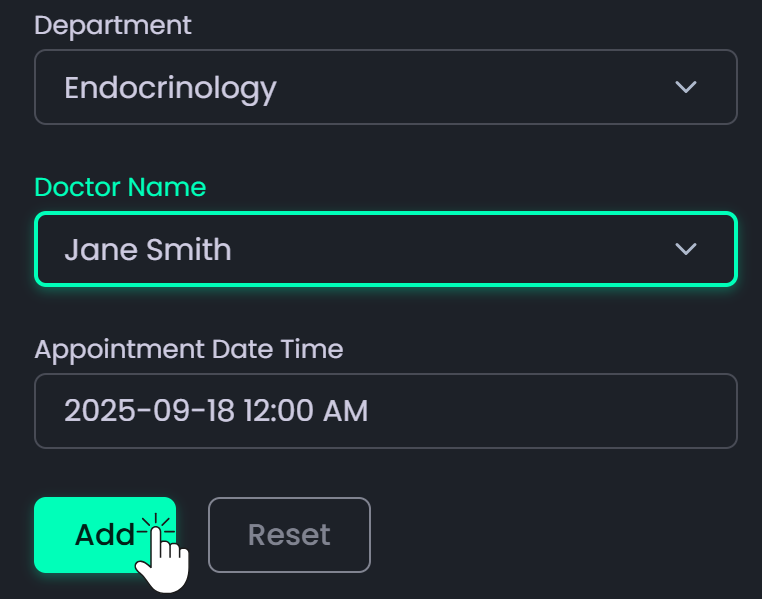Click the green Doctor Name label
The height and width of the screenshot is (599, 762).
point(120,187)
